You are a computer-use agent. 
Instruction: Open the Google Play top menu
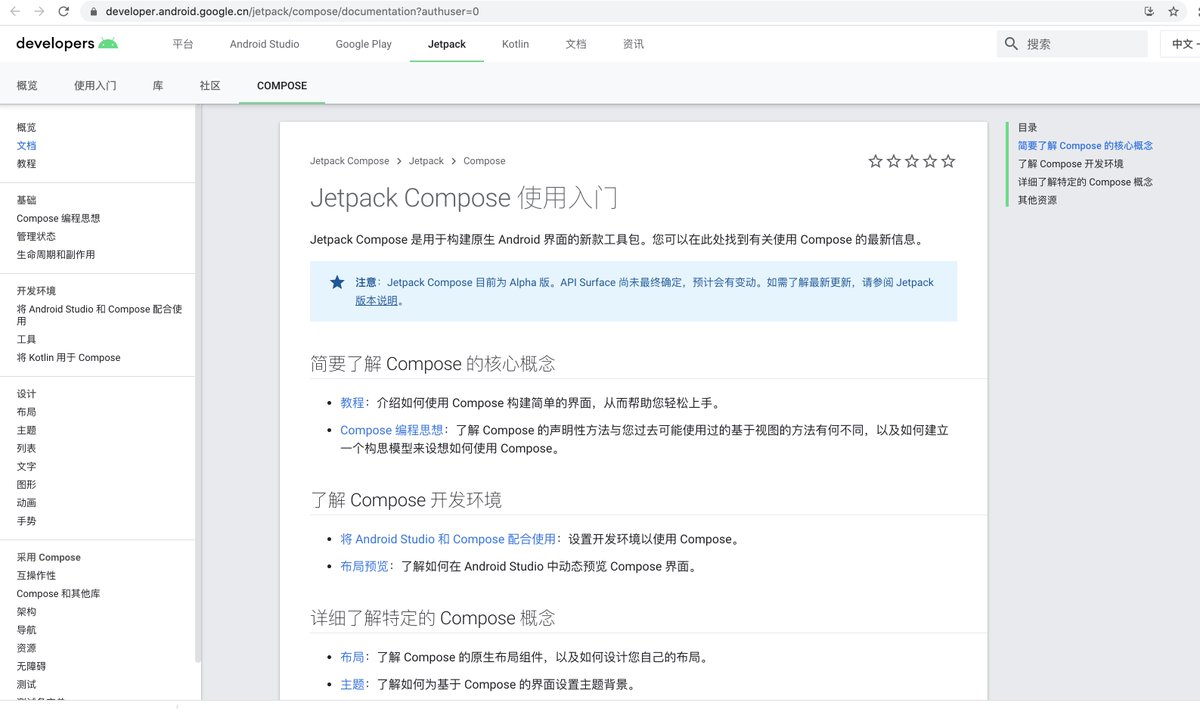click(x=363, y=44)
